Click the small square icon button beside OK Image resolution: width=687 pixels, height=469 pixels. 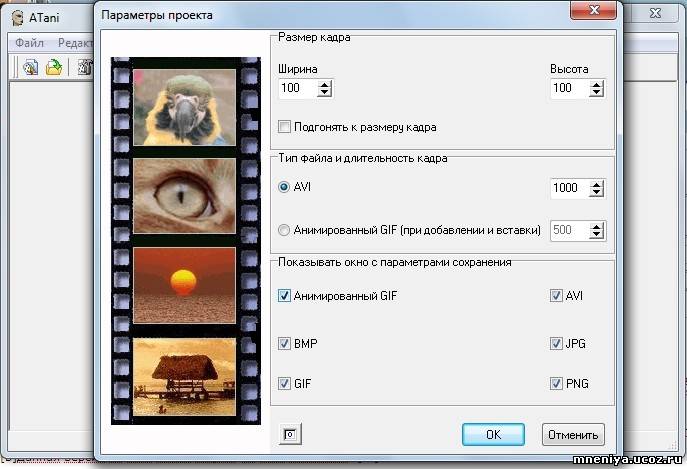(290, 434)
